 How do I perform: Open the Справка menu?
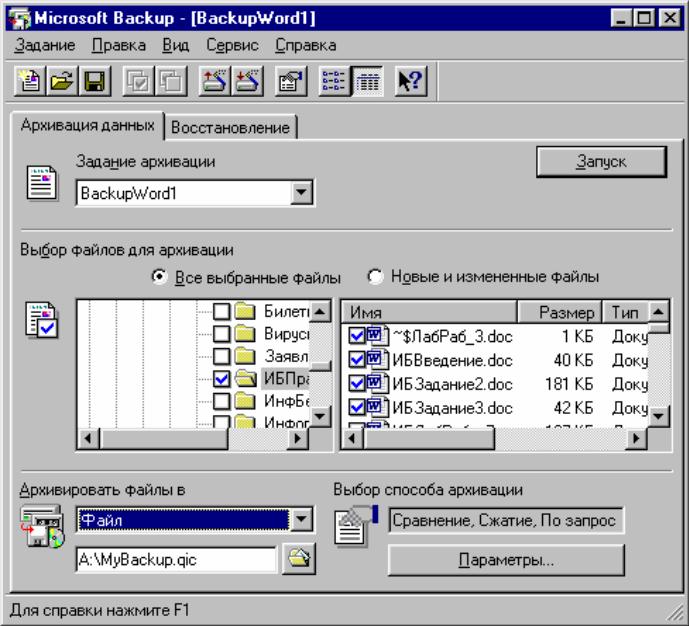(306, 45)
